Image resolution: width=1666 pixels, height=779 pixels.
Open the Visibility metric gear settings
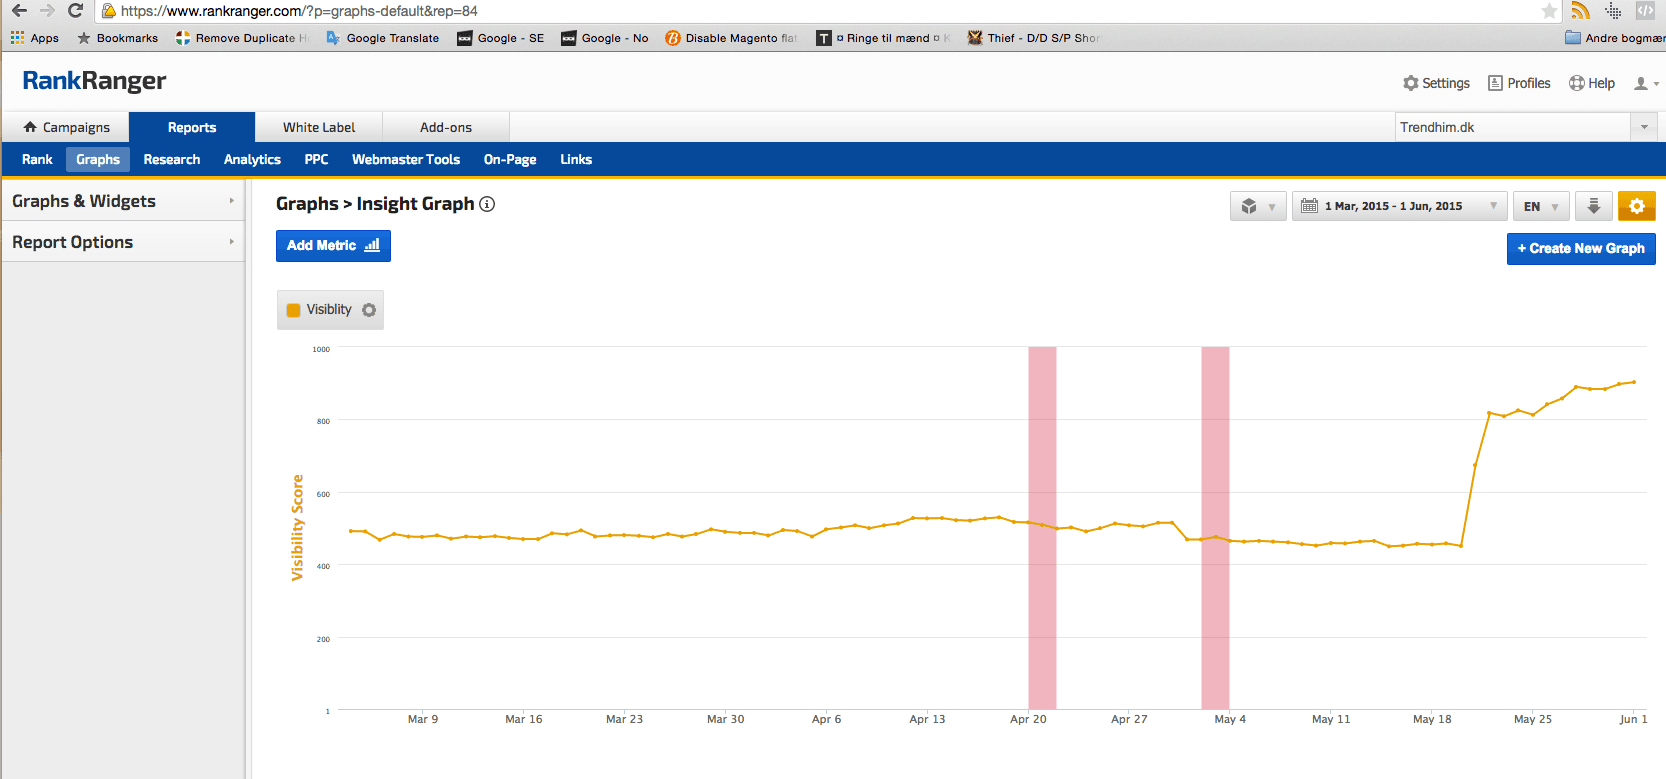[369, 310]
